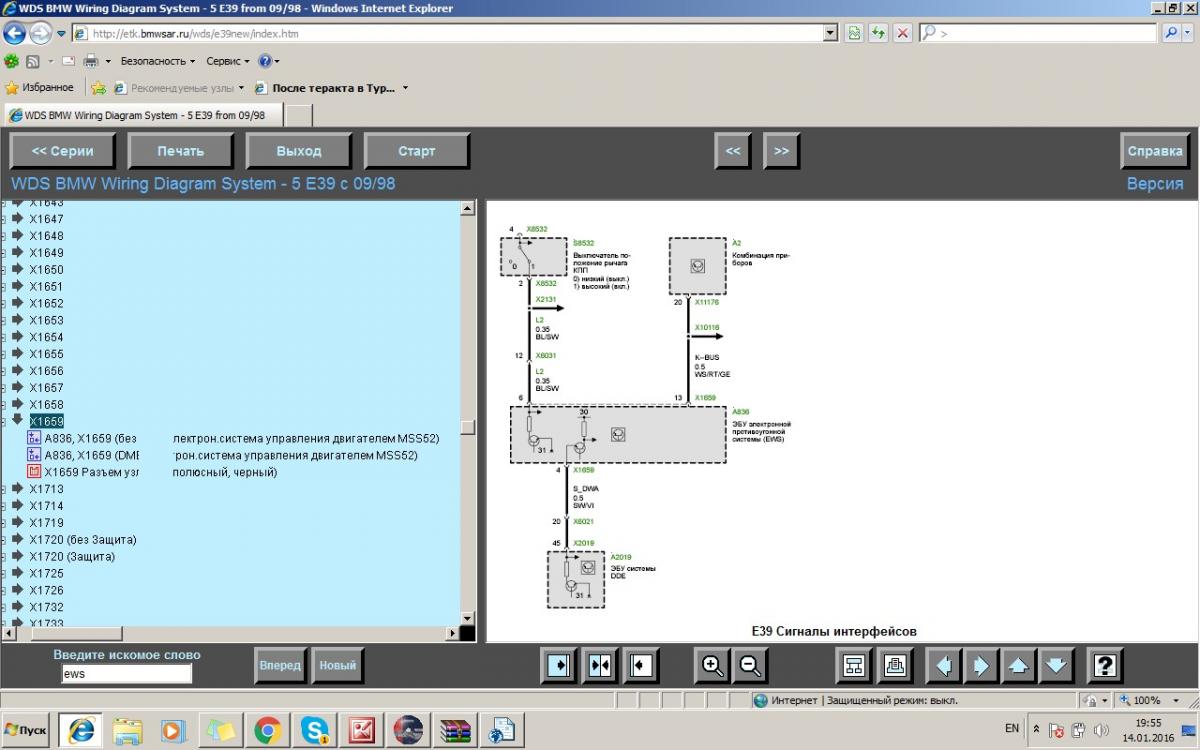Click the center split pane layout icon
This screenshot has width=1200, height=750.
coord(600,665)
